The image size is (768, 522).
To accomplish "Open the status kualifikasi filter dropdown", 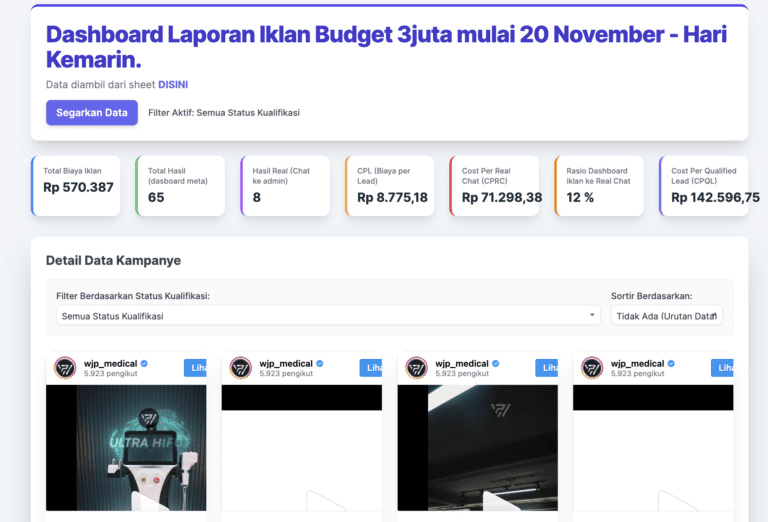I will (328, 315).
